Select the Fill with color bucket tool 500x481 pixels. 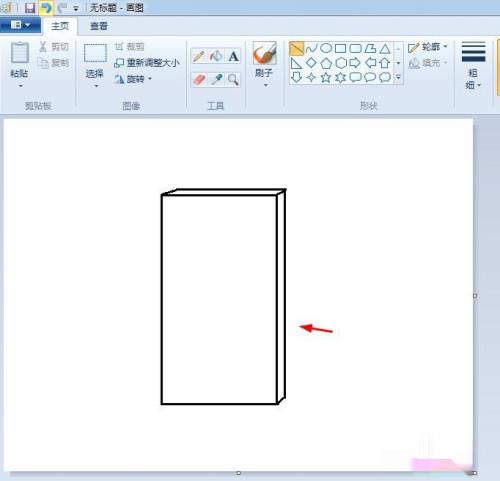[216, 56]
